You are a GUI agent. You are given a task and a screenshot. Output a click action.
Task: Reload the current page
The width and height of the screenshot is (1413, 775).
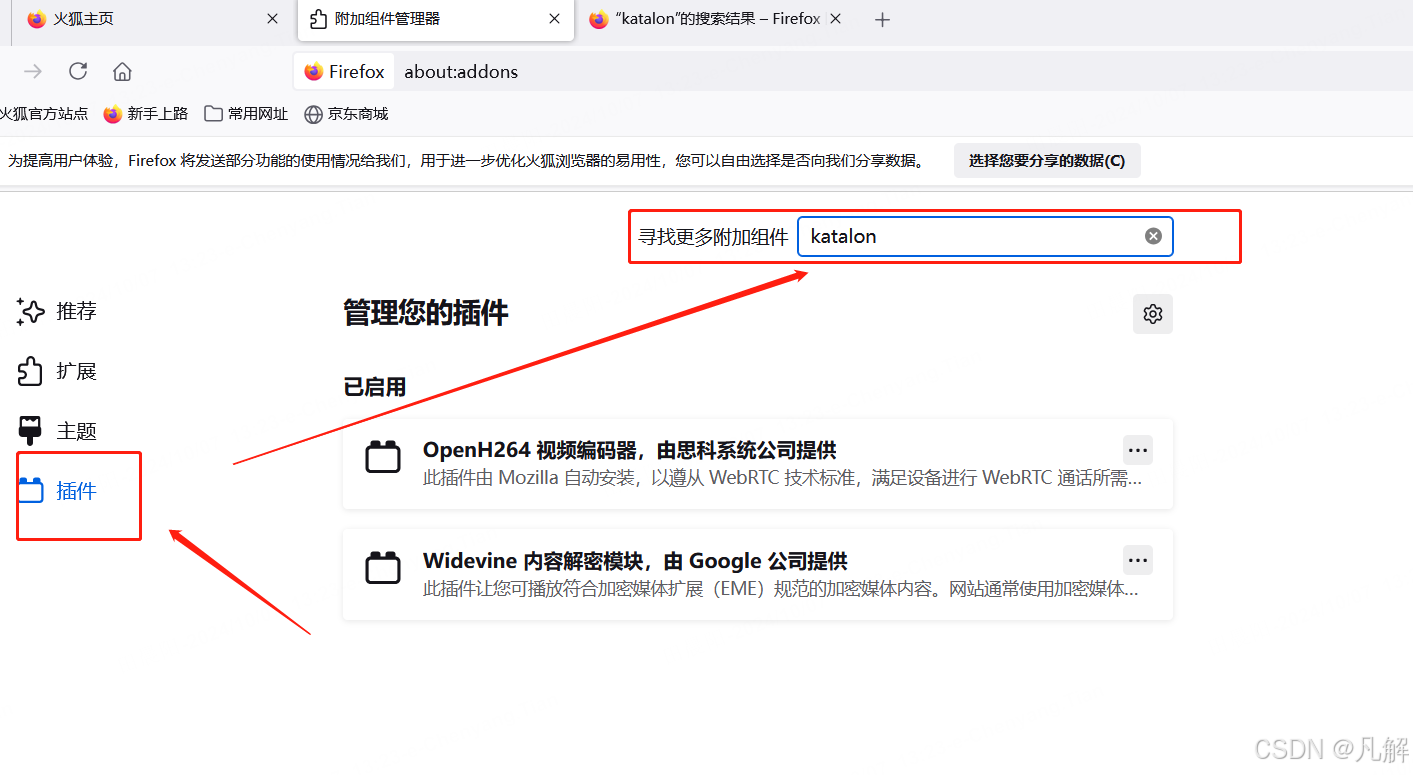tap(79, 71)
